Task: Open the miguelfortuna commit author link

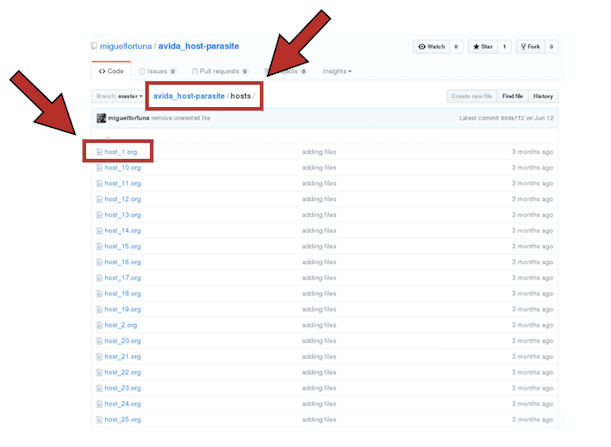Action: [x=129, y=118]
